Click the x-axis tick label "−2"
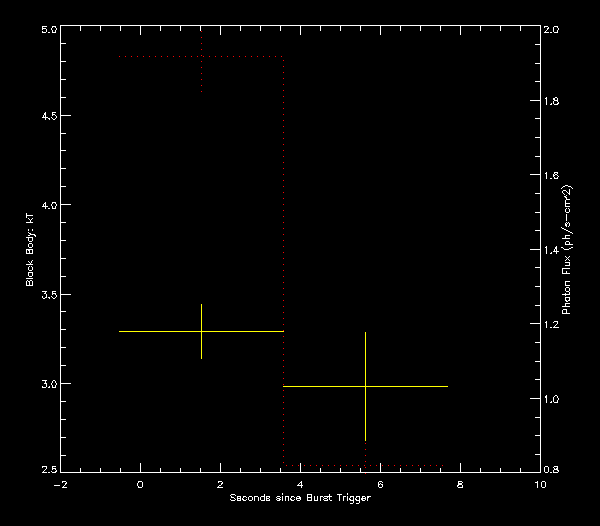This screenshot has width=600, height=526. click(59, 484)
